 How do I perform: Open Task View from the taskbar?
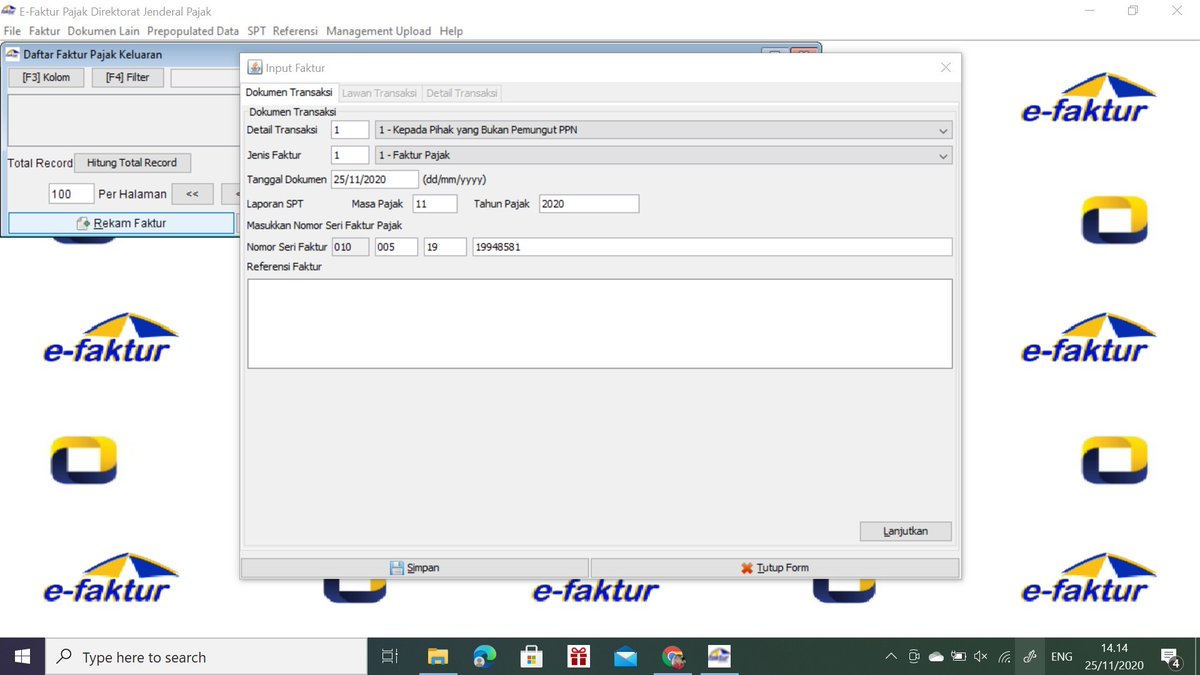(390, 657)
